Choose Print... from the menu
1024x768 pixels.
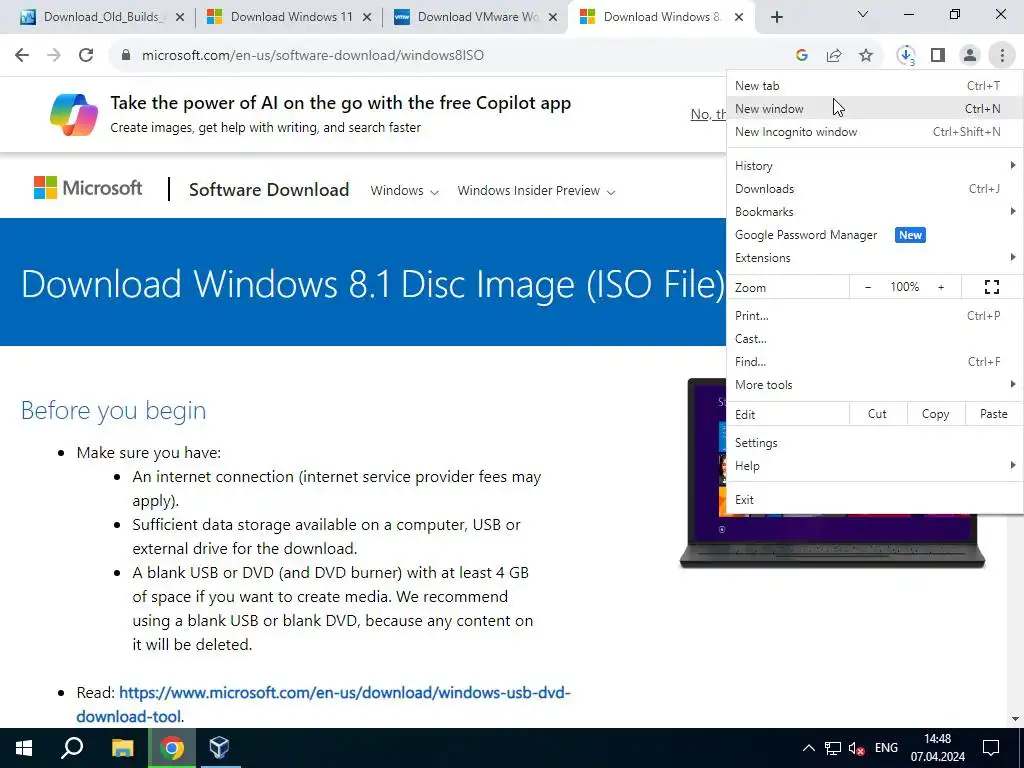coord(874,315)
